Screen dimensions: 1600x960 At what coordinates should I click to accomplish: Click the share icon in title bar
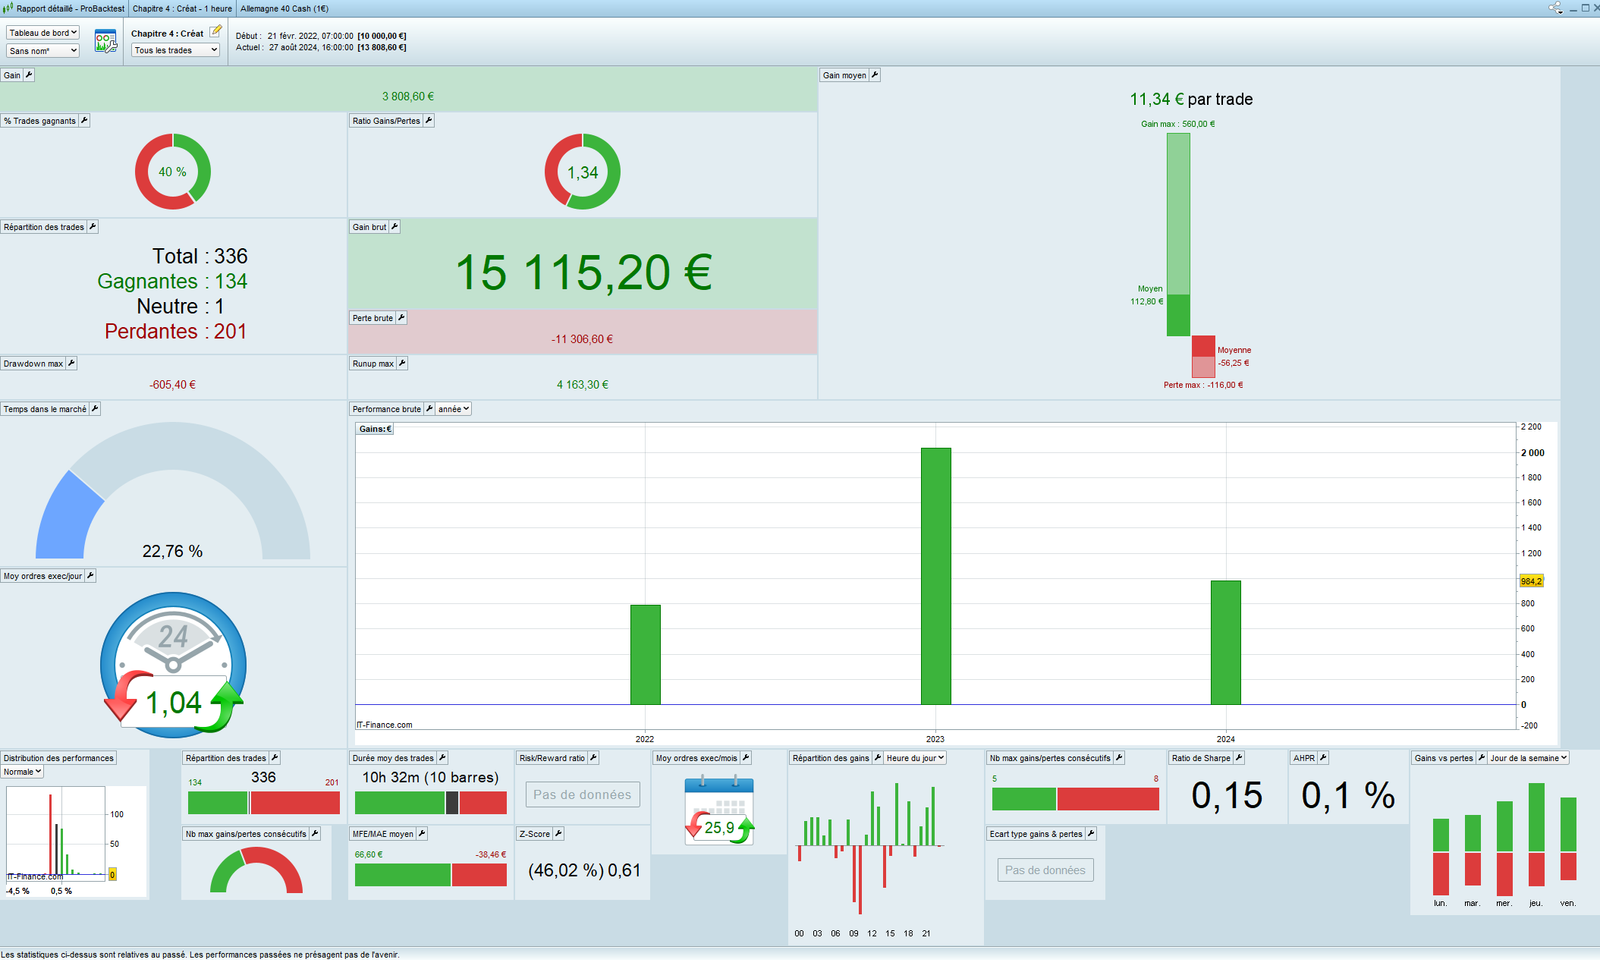point(1554,8)
